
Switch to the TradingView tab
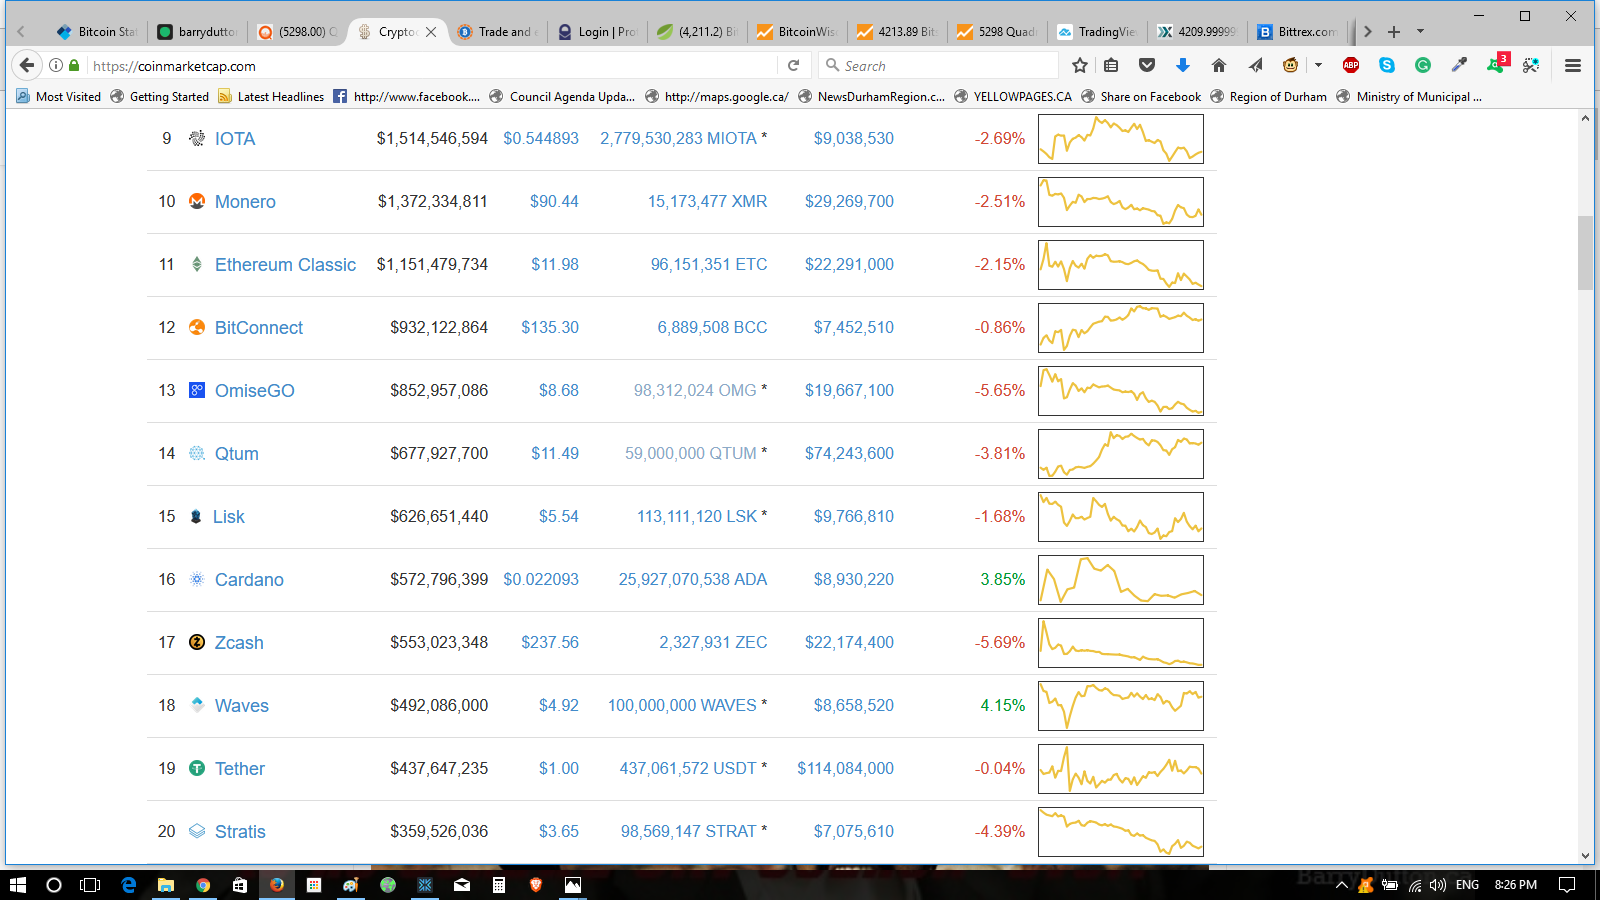pos(1097,32)
